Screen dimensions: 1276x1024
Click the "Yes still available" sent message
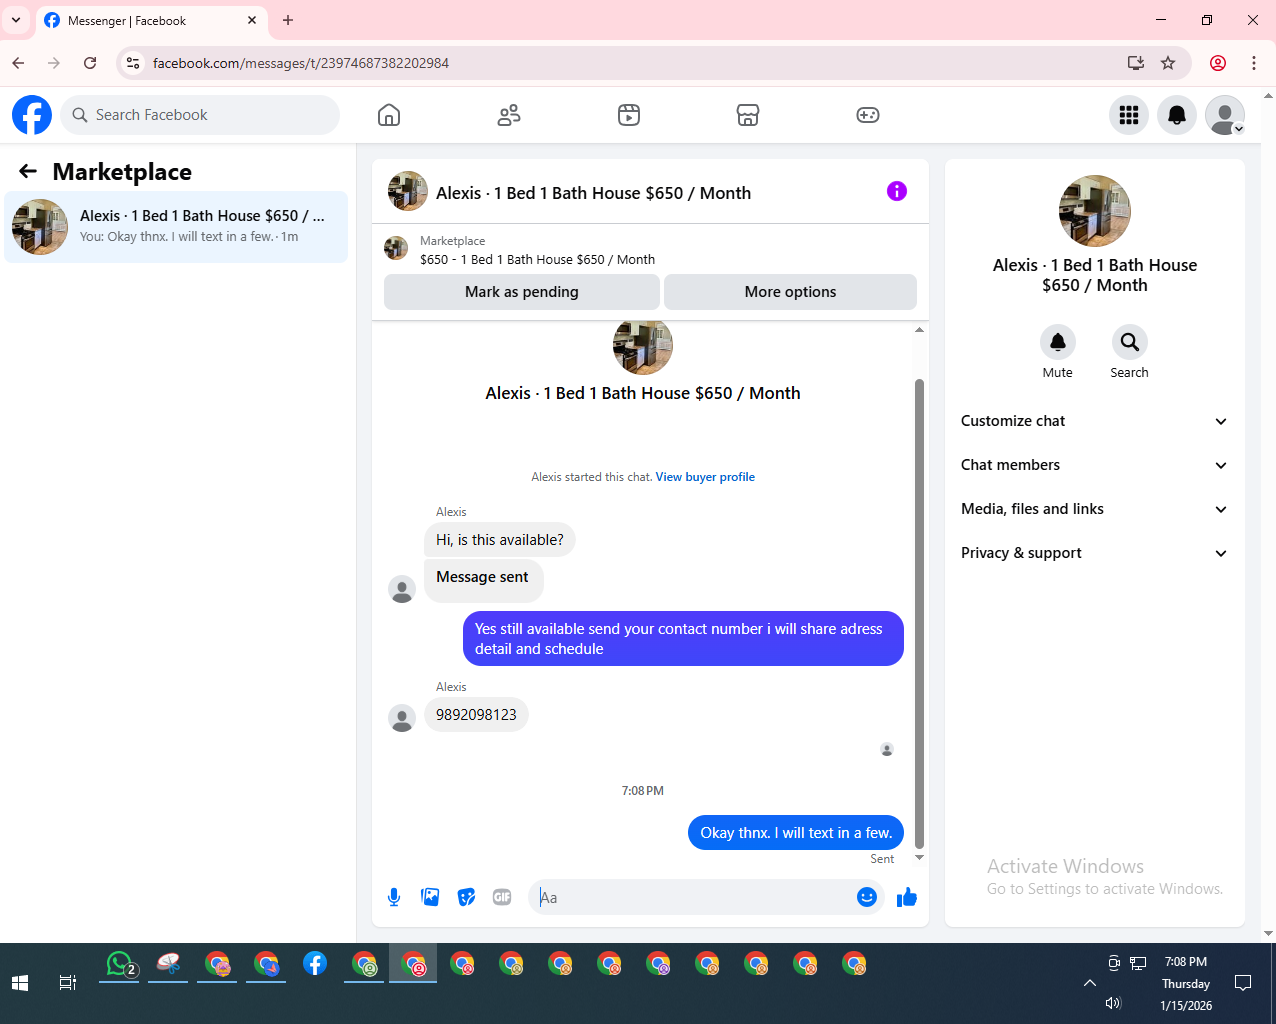(x=683, y=639)
